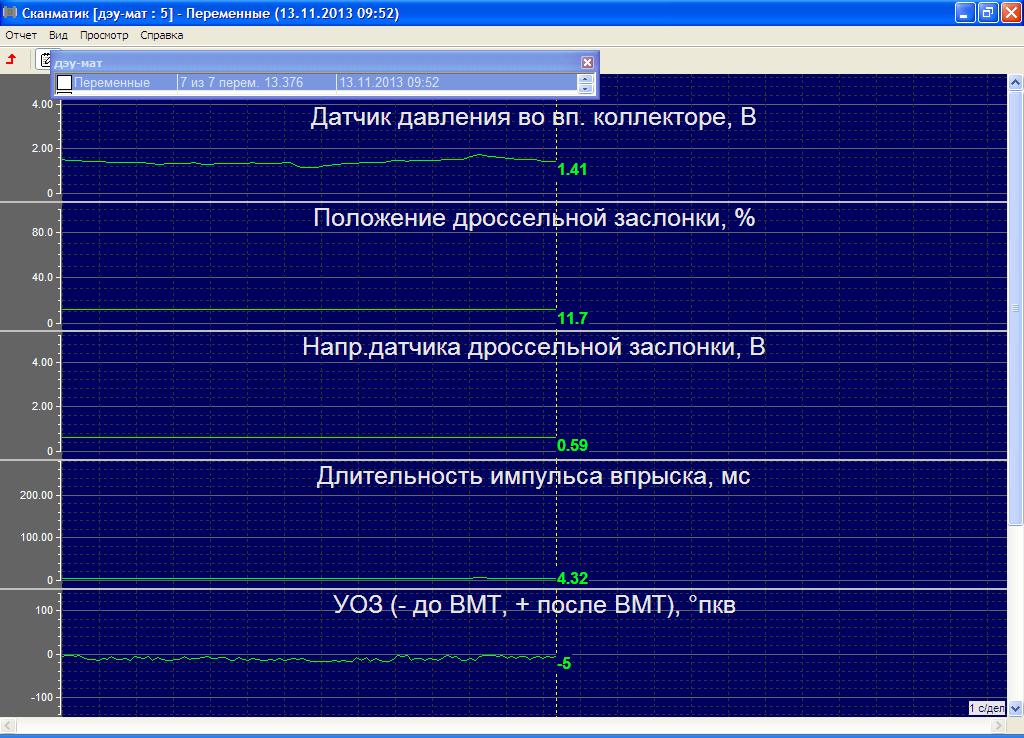Click the vertical scrollbar up arrow
Image resolution: width=1024 pixels, height=738 pixels.
(1016, 82)
